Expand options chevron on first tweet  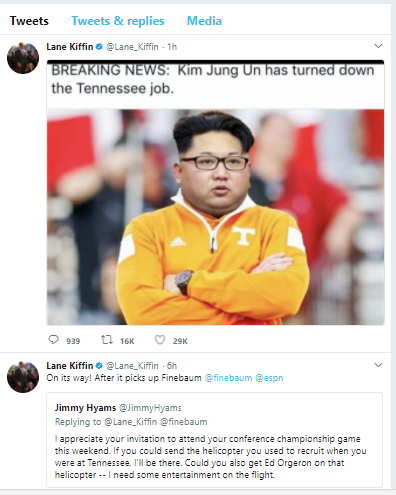[x=378, y=46]
